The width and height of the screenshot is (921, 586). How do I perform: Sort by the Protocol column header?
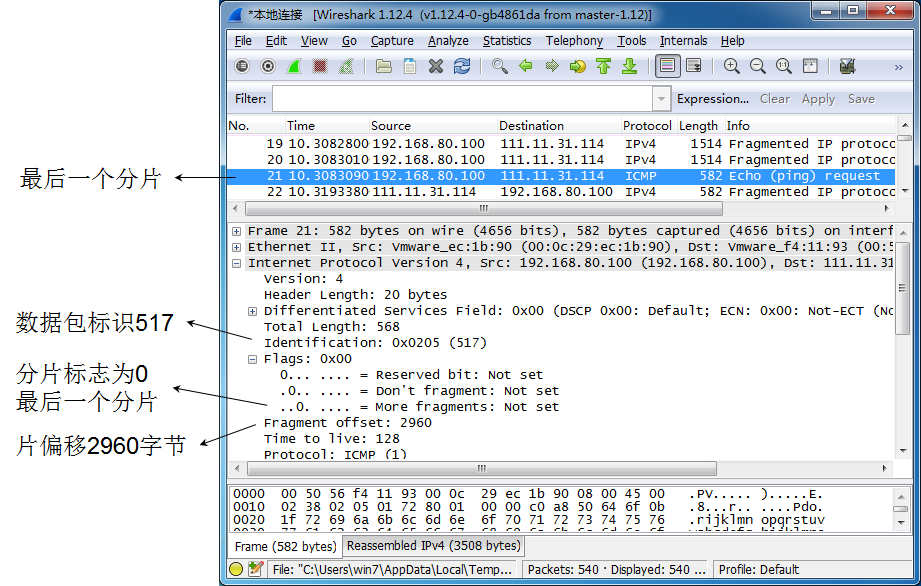(x=649, y=126)
